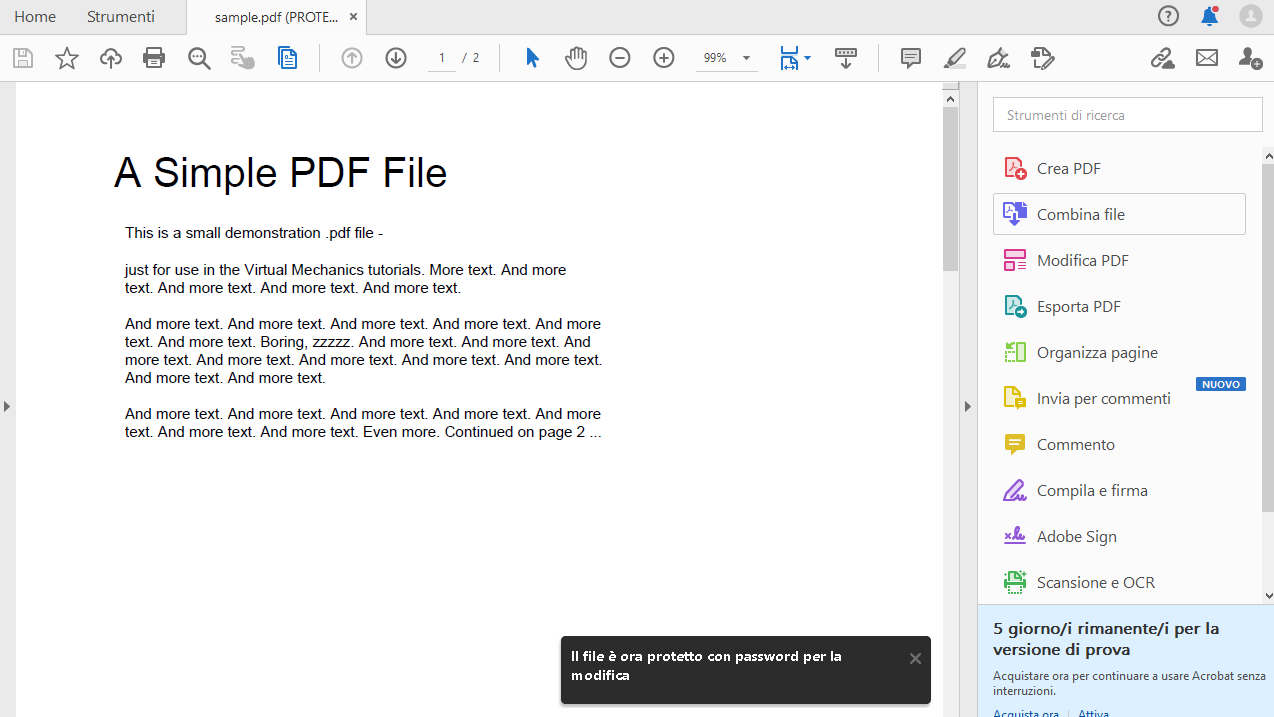Zoom out with the minus icon
Image resolution: width=1274 pixels, height=717 pixels.
tap(619, 58)
